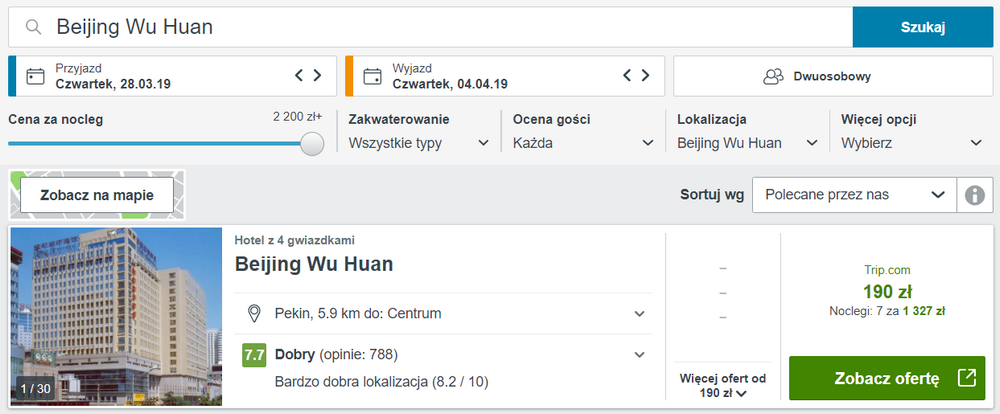Click the price per night slider handle
This screenshot has height=414, width=1000.
point(312,144)
